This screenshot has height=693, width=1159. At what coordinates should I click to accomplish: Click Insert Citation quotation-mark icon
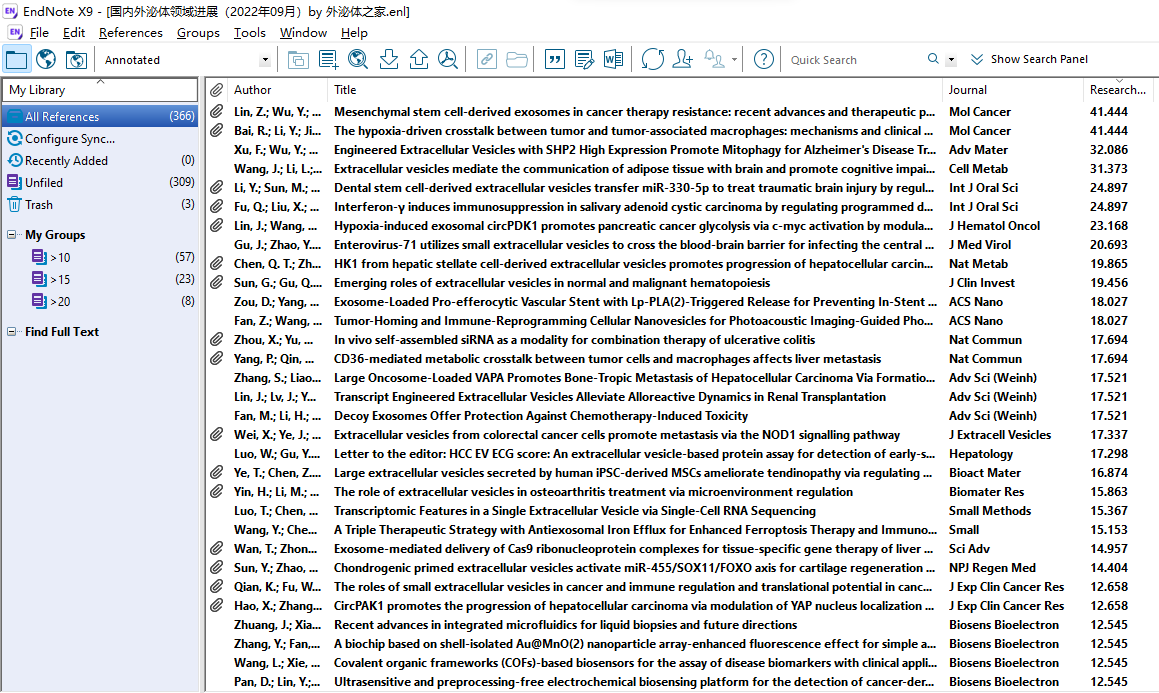(x=554, y=59)
